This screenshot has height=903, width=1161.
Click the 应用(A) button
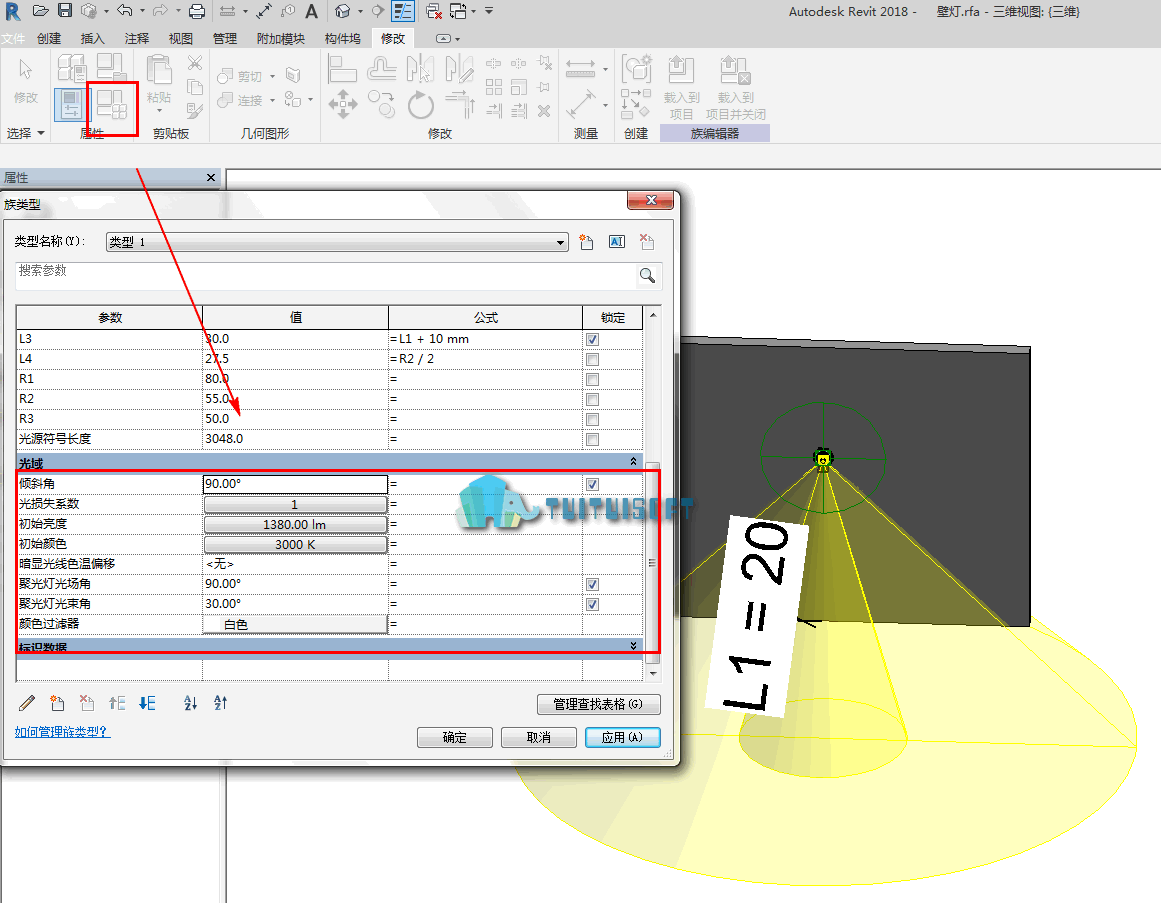[623, 737]
